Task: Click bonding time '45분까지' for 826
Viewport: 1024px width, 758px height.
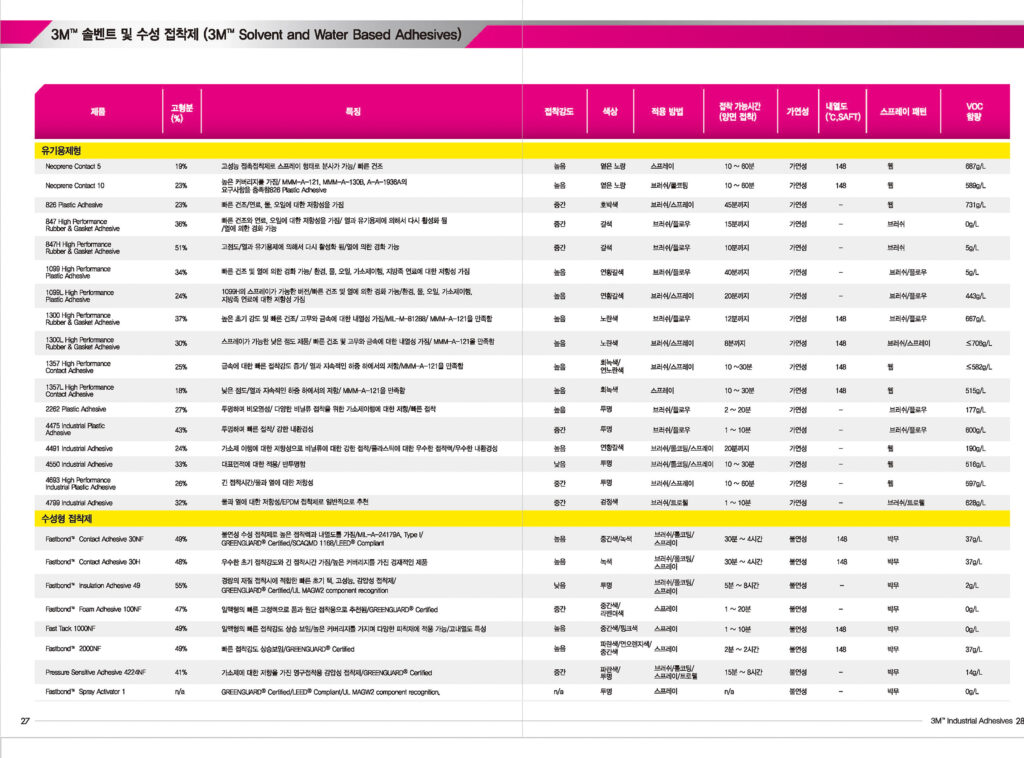Action: pos(737,205)
